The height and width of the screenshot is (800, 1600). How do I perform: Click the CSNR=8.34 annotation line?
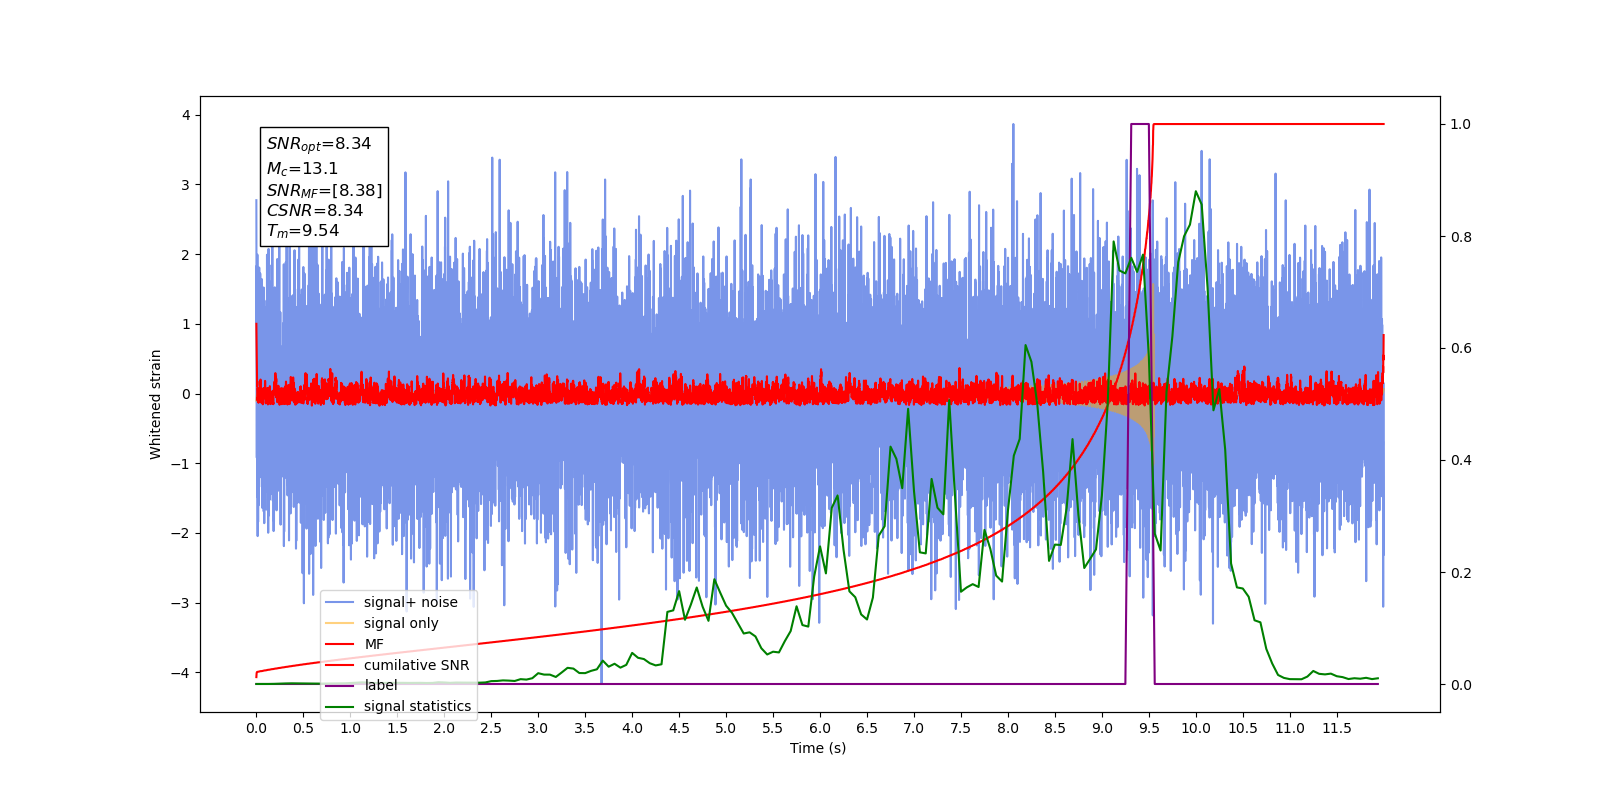pyautogui.click(x=315, y=210)
